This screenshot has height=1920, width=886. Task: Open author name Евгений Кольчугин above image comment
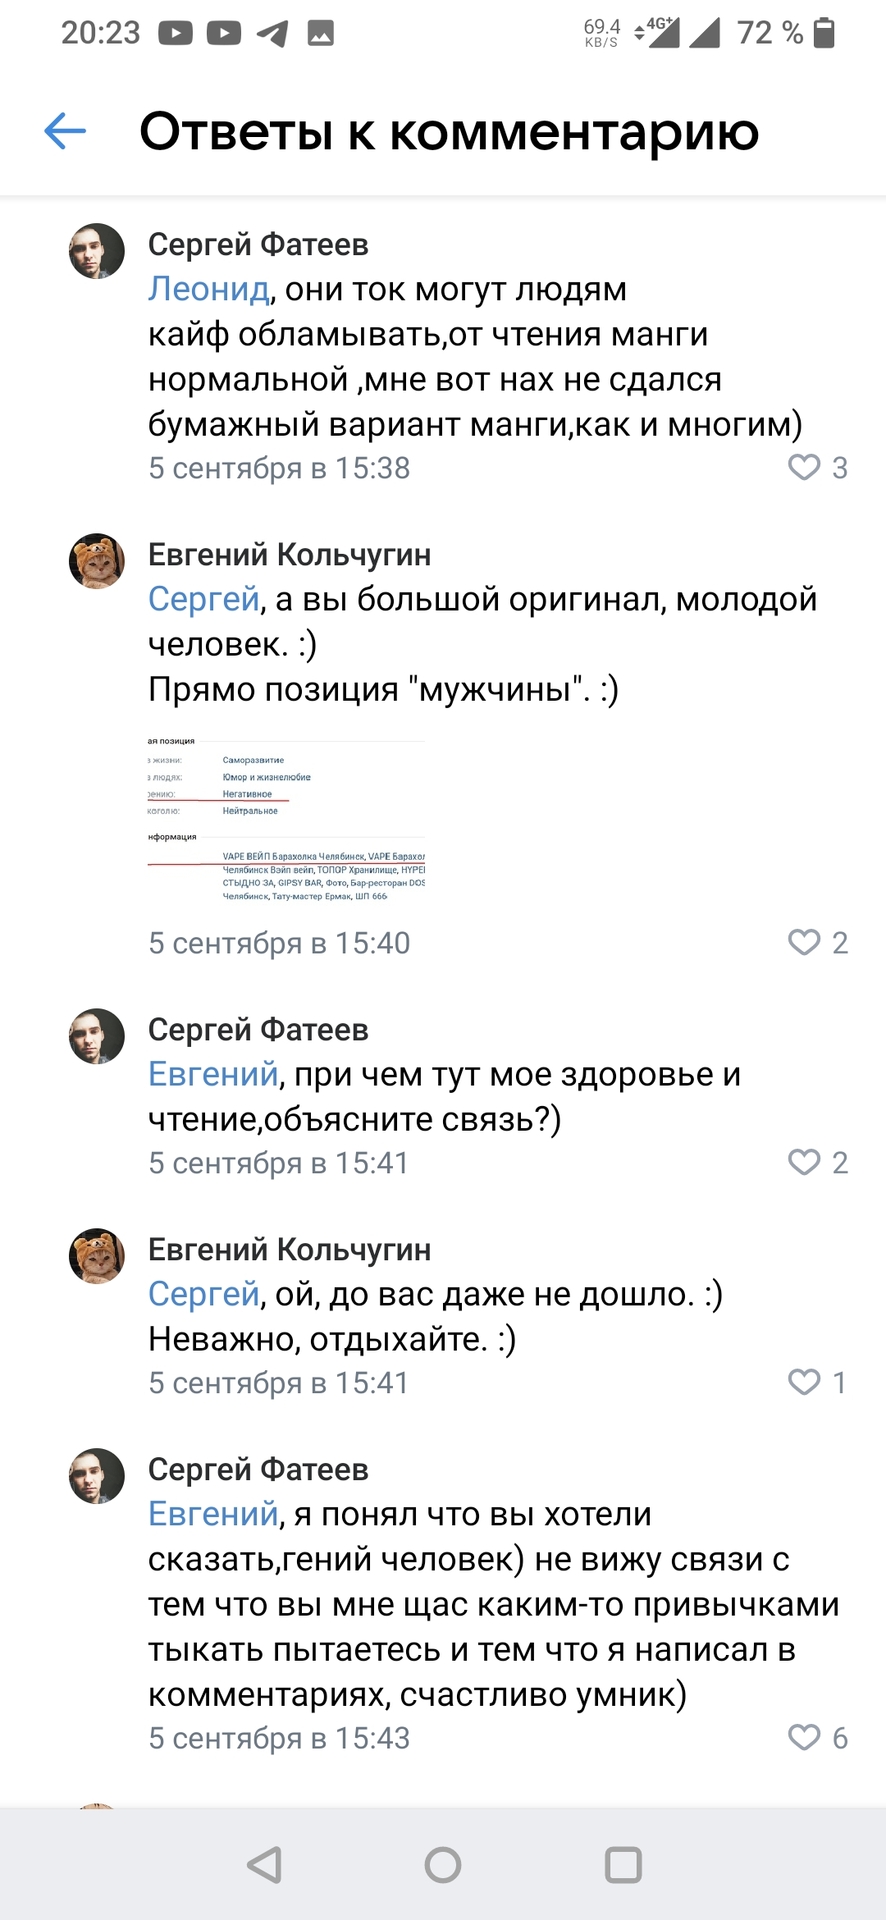click(289, 554)
